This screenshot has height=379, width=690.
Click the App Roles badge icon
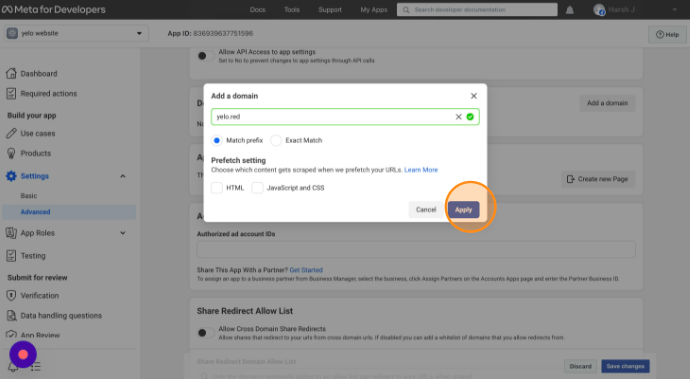pos(11,233)
